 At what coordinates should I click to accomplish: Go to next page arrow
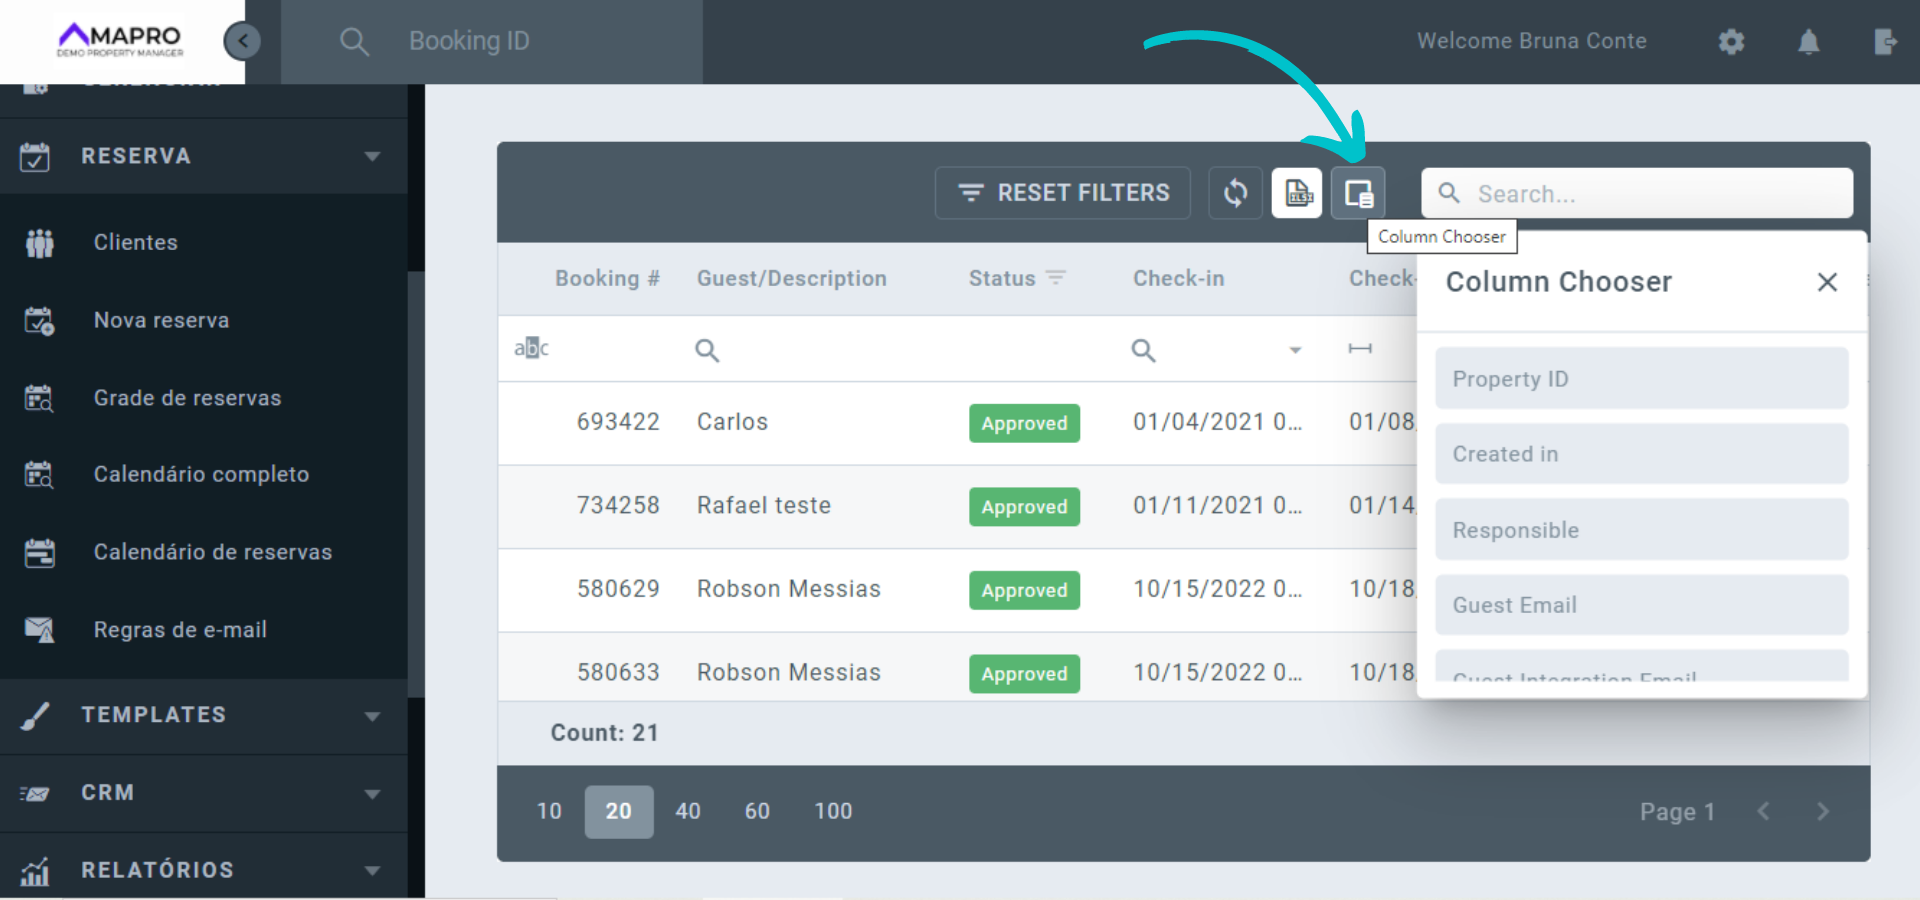pos(1822,811)
